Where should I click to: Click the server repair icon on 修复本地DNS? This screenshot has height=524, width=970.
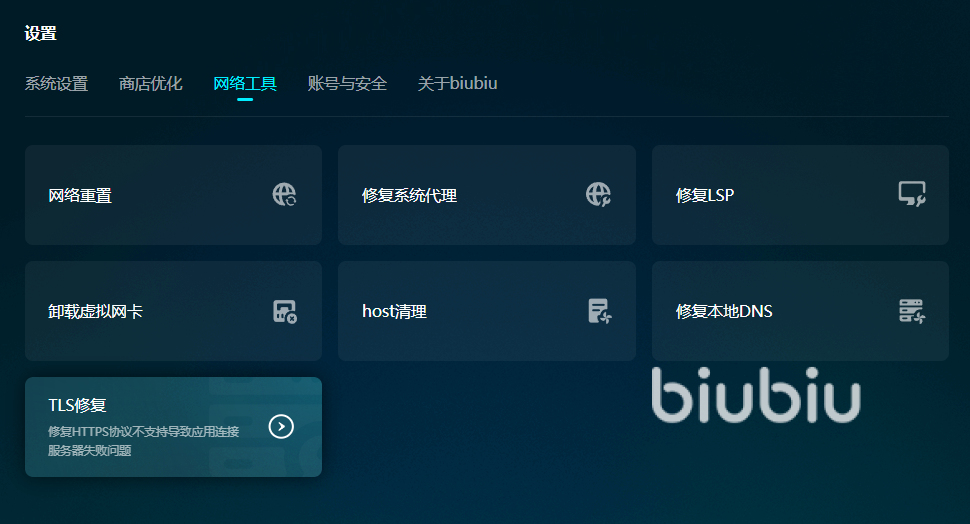(x=912, y=311)
